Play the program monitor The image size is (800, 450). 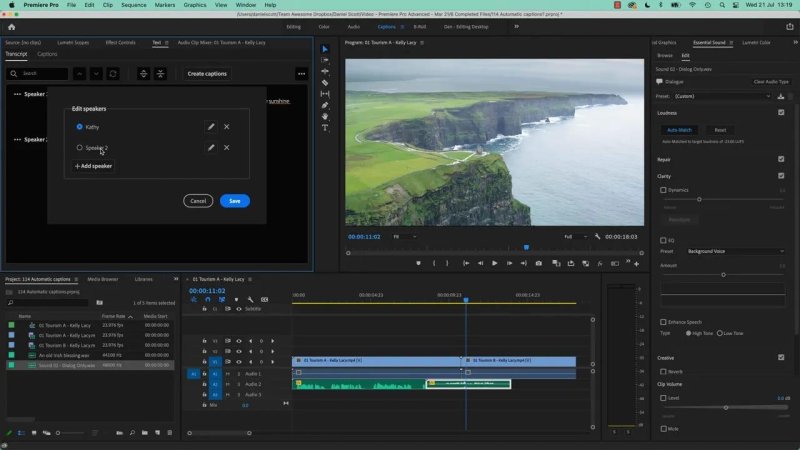[x=494, y=263]
